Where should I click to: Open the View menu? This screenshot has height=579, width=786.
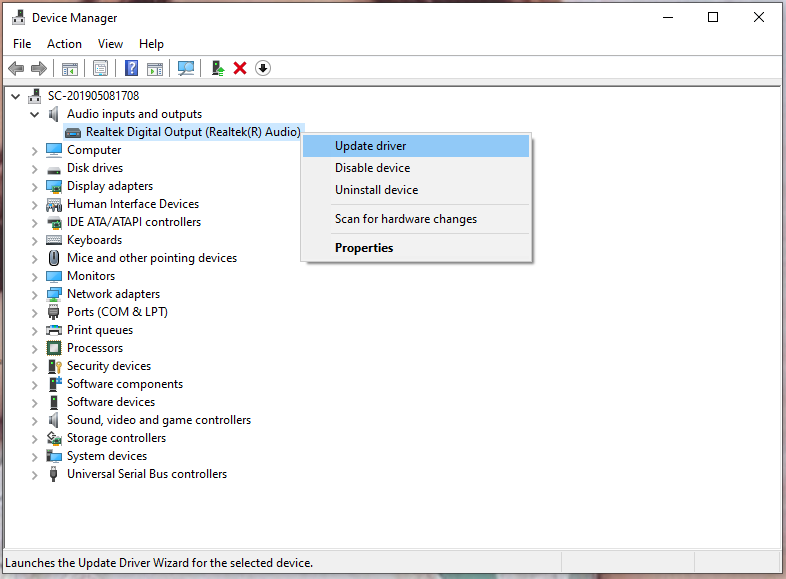point(110,44)
